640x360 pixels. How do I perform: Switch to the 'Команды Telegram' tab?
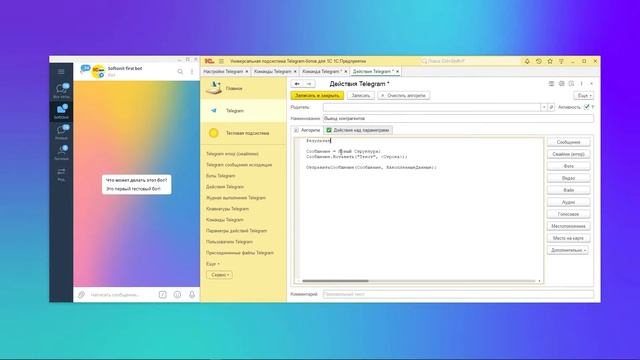click(x=272, y=71)
